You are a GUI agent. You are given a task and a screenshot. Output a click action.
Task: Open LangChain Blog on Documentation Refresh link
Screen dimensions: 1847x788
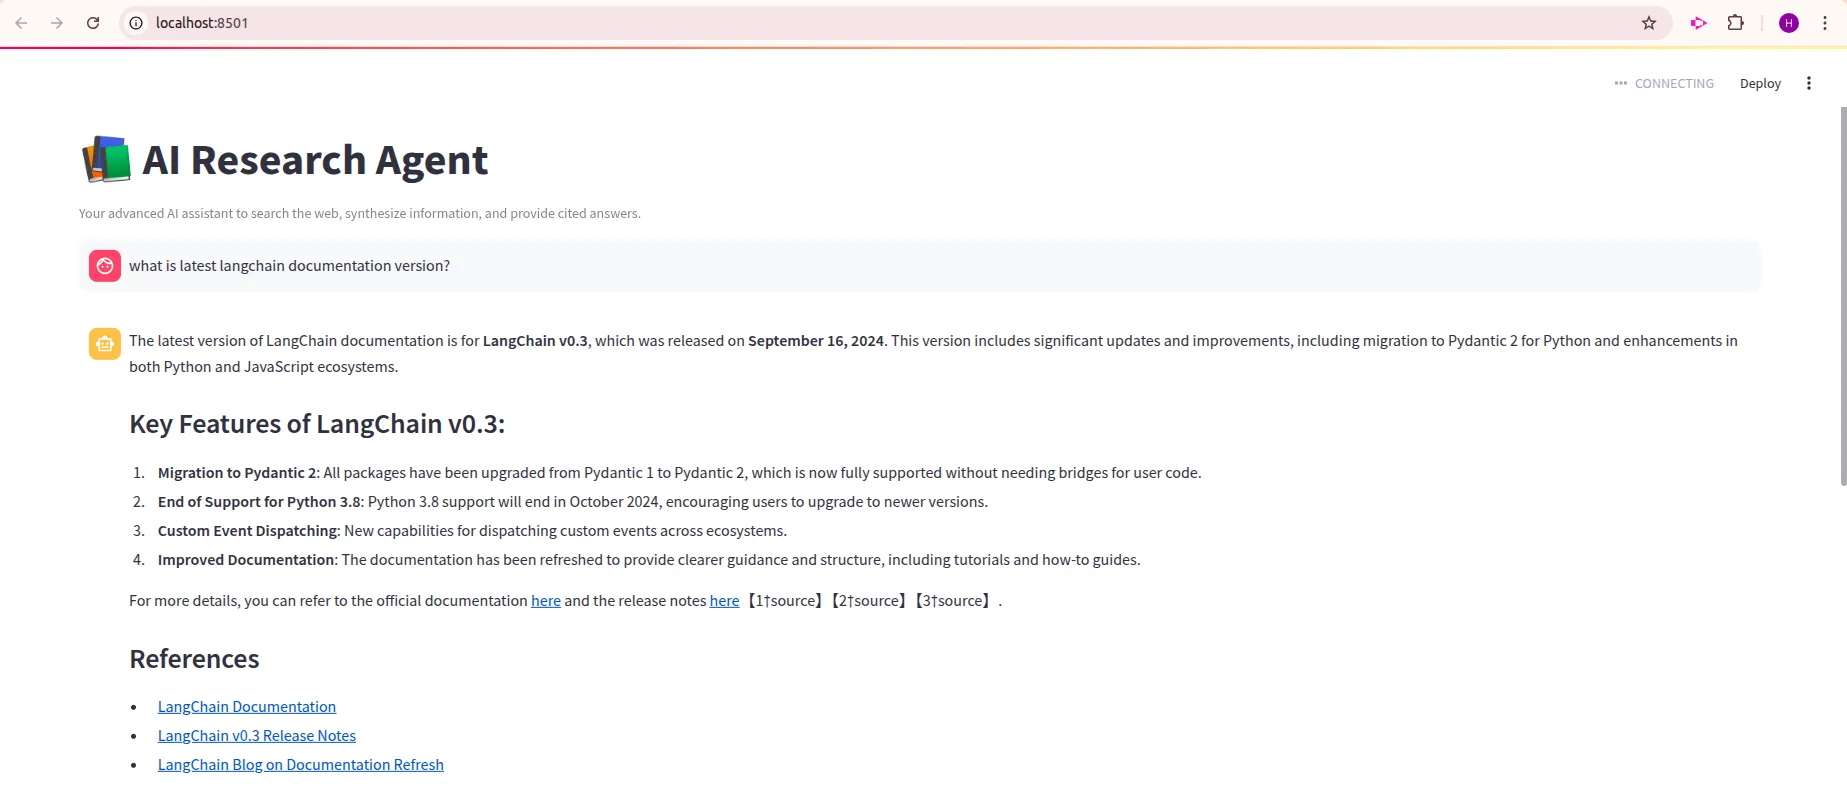301,765
